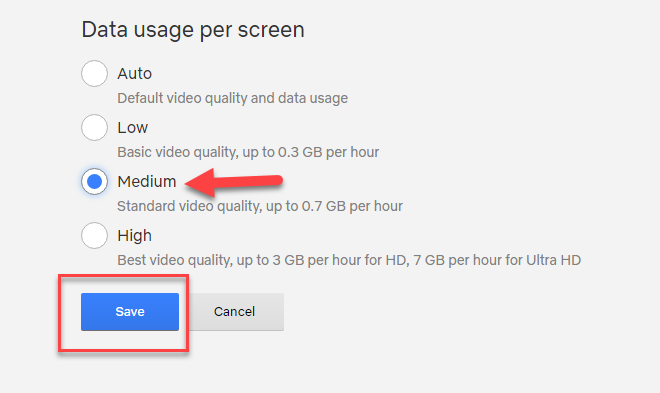Click the '3 GB per hour for HD' text

coord(340,260)
